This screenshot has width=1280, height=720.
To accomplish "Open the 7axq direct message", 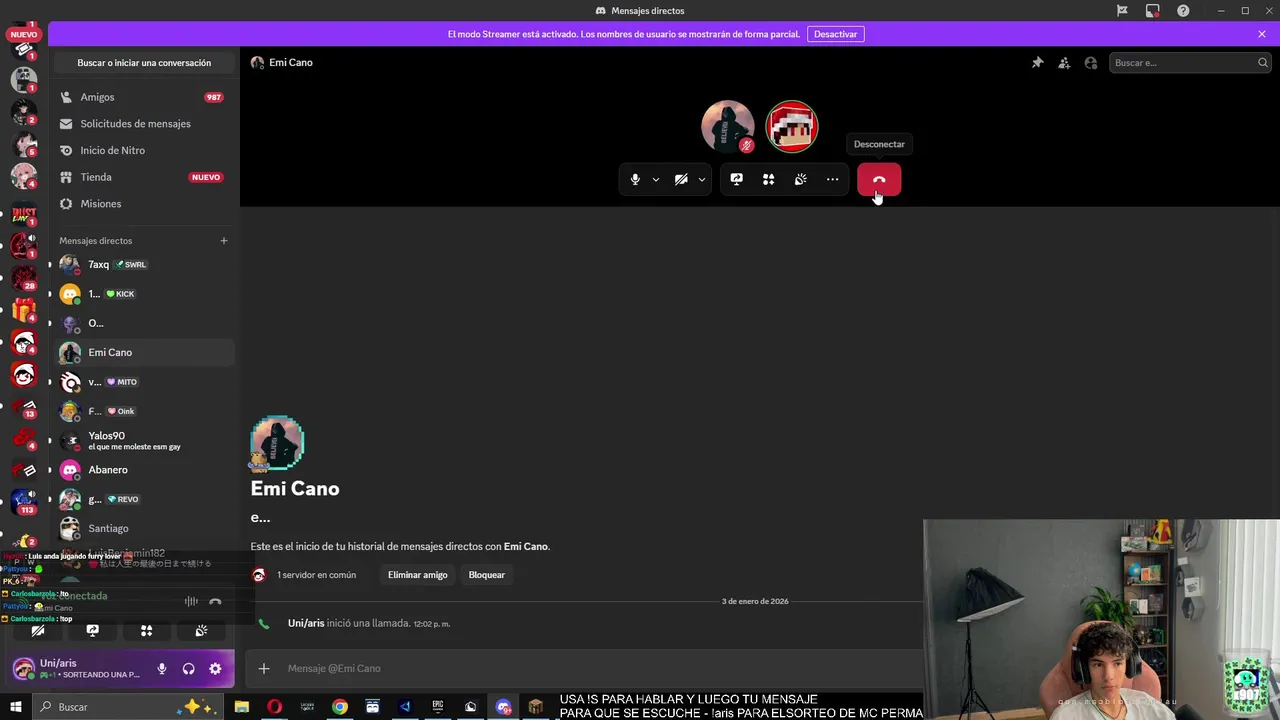I will tap(143, 265).
